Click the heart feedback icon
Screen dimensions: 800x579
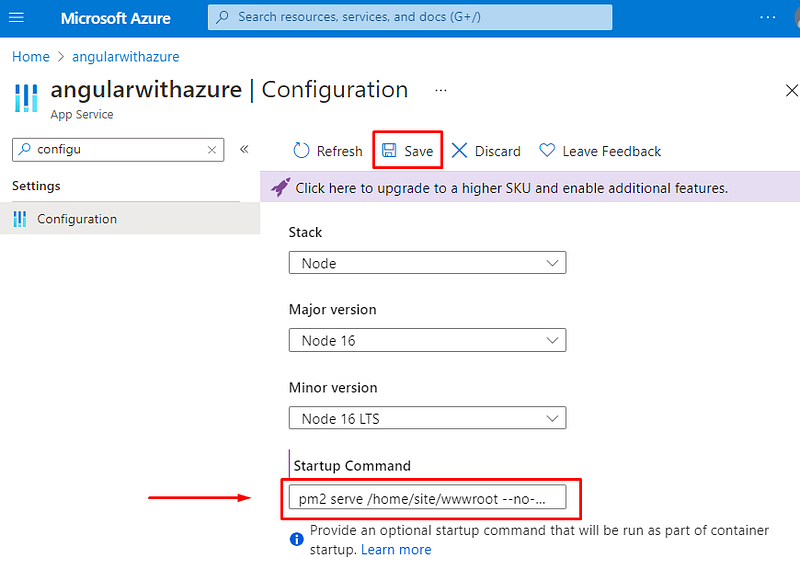547,150
